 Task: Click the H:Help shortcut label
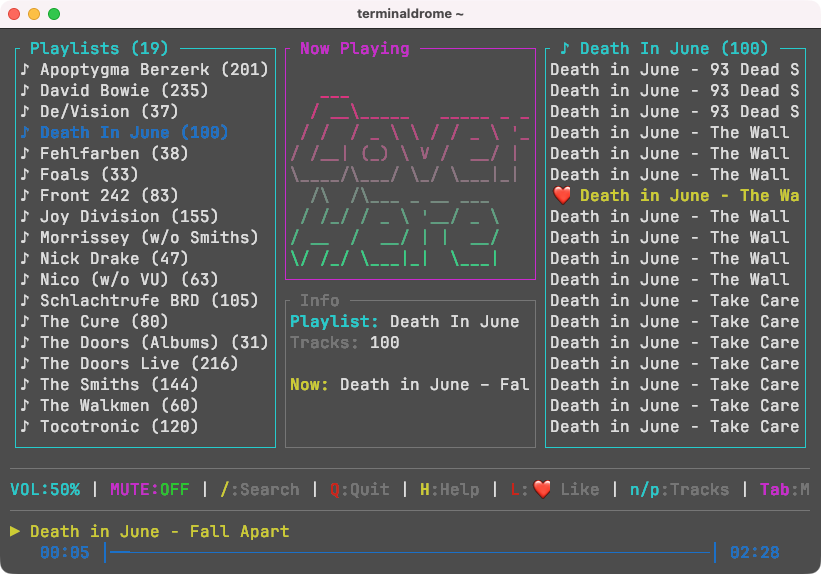[449, 489]
